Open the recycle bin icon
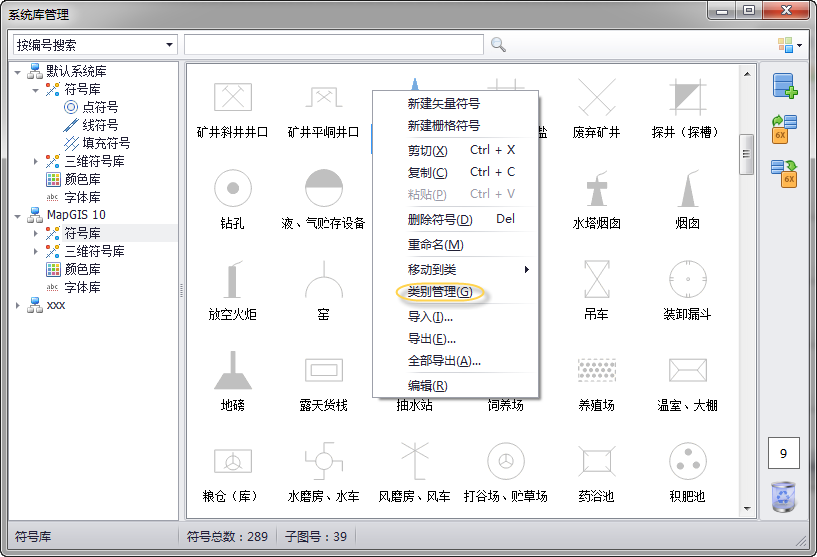Viewport: 817px width, 557px height. click(783, 495)
